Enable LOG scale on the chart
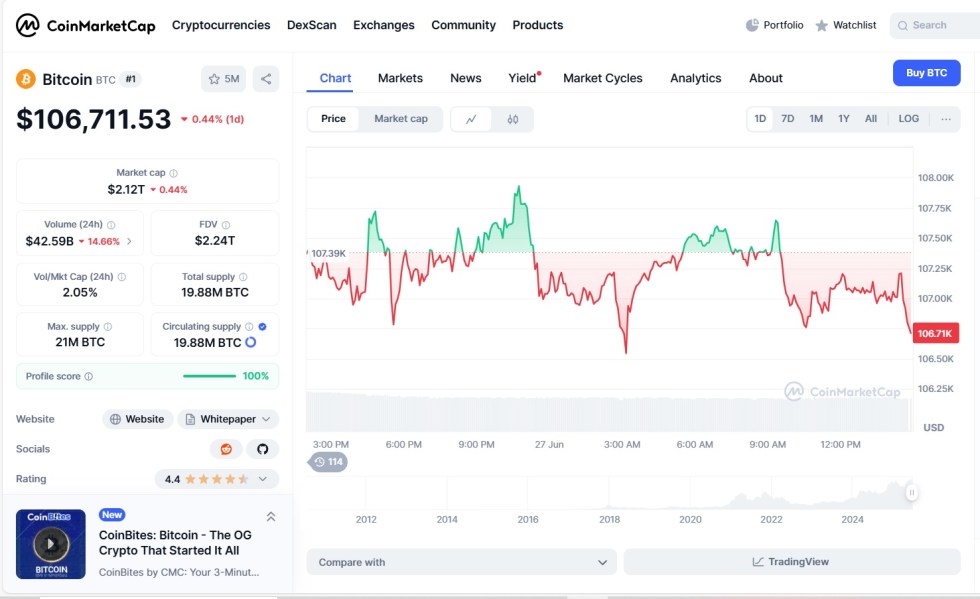 pyautogui.click(x=908, y=119)
